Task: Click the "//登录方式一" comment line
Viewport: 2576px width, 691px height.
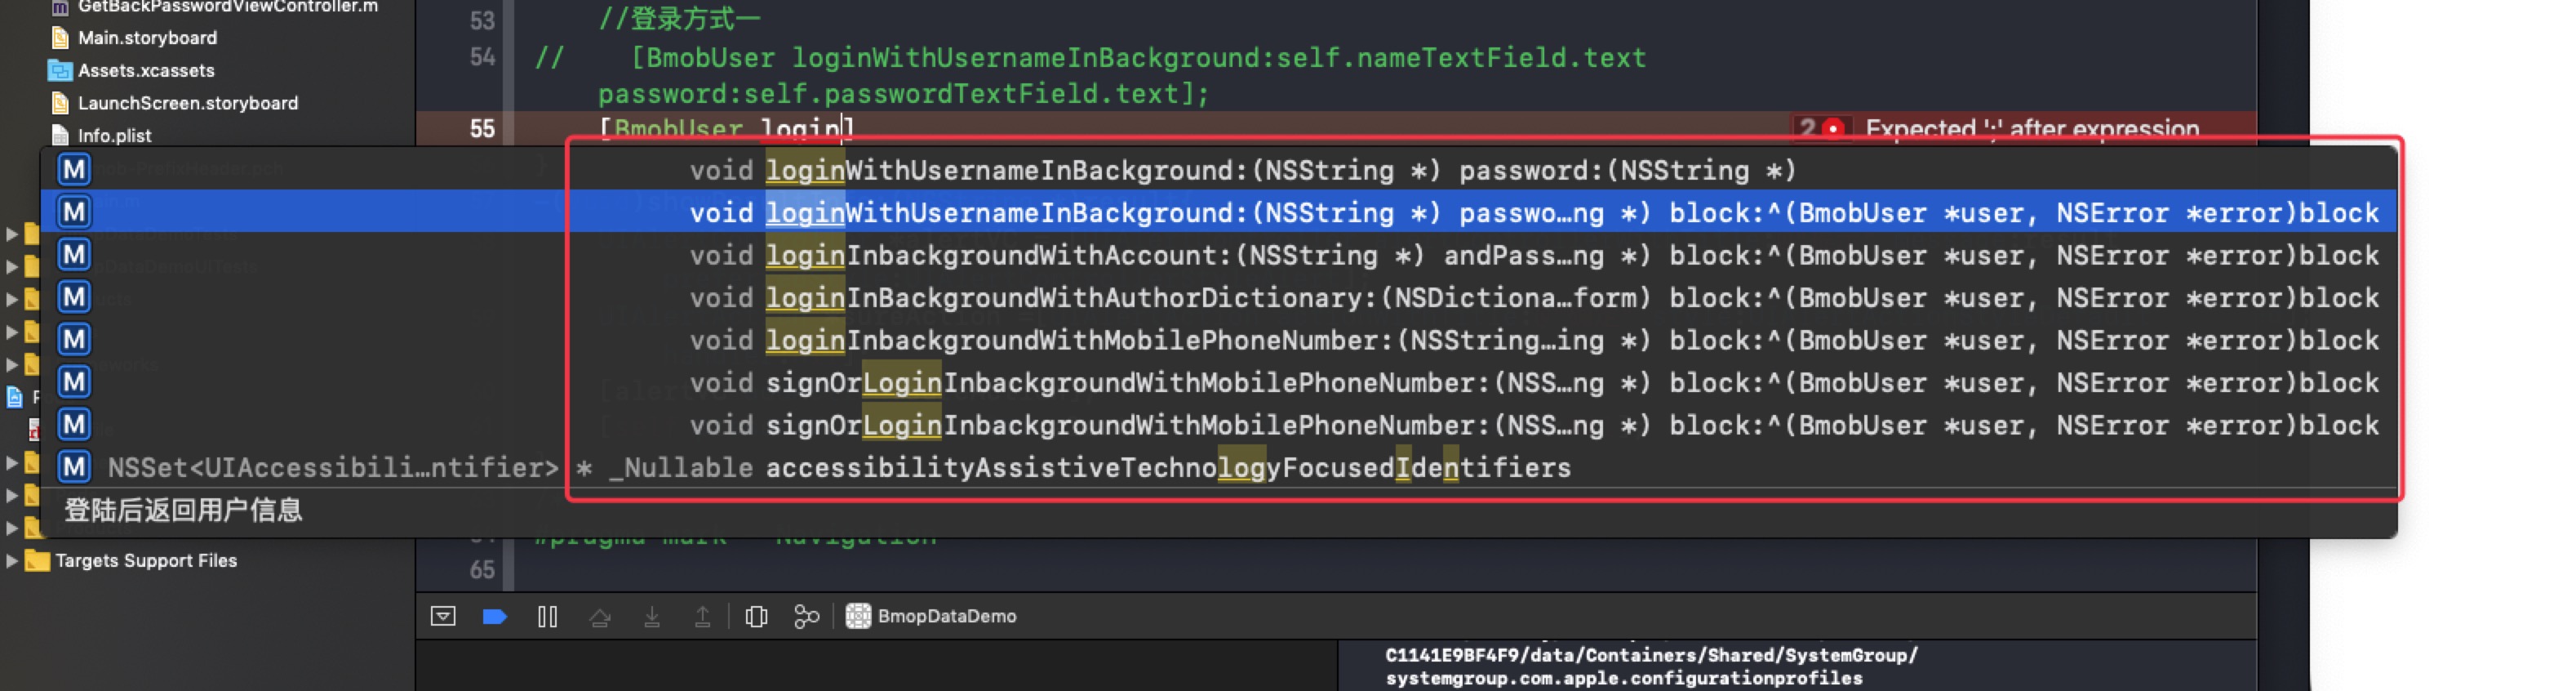Action: click(x=679, y=19)
